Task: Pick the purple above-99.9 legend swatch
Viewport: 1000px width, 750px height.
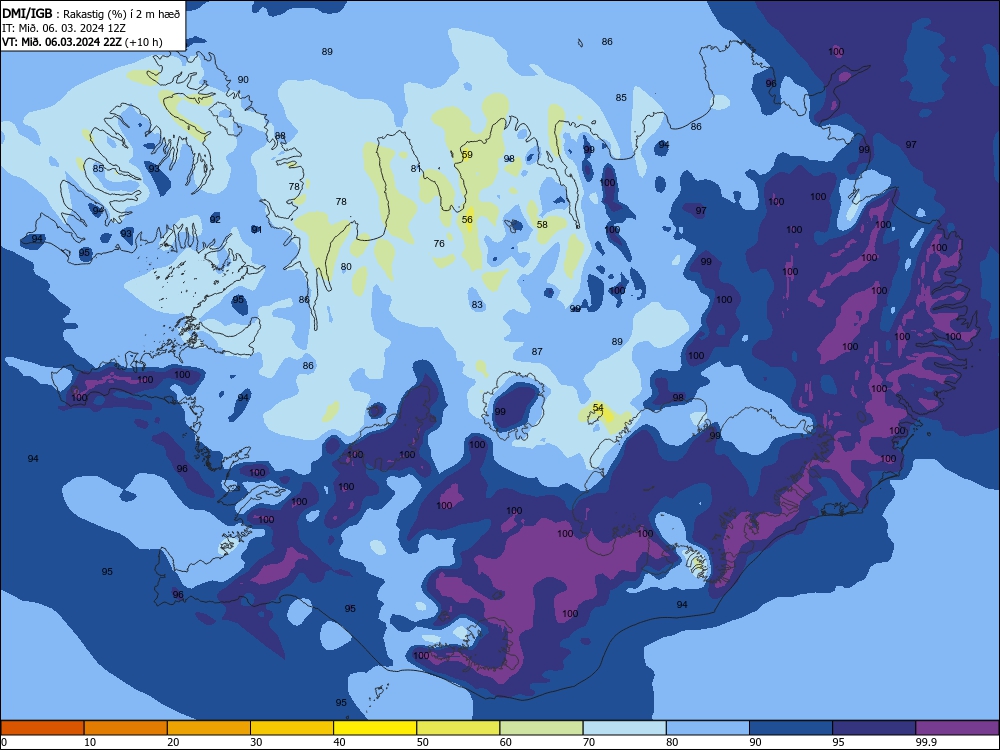Action: 957,728
